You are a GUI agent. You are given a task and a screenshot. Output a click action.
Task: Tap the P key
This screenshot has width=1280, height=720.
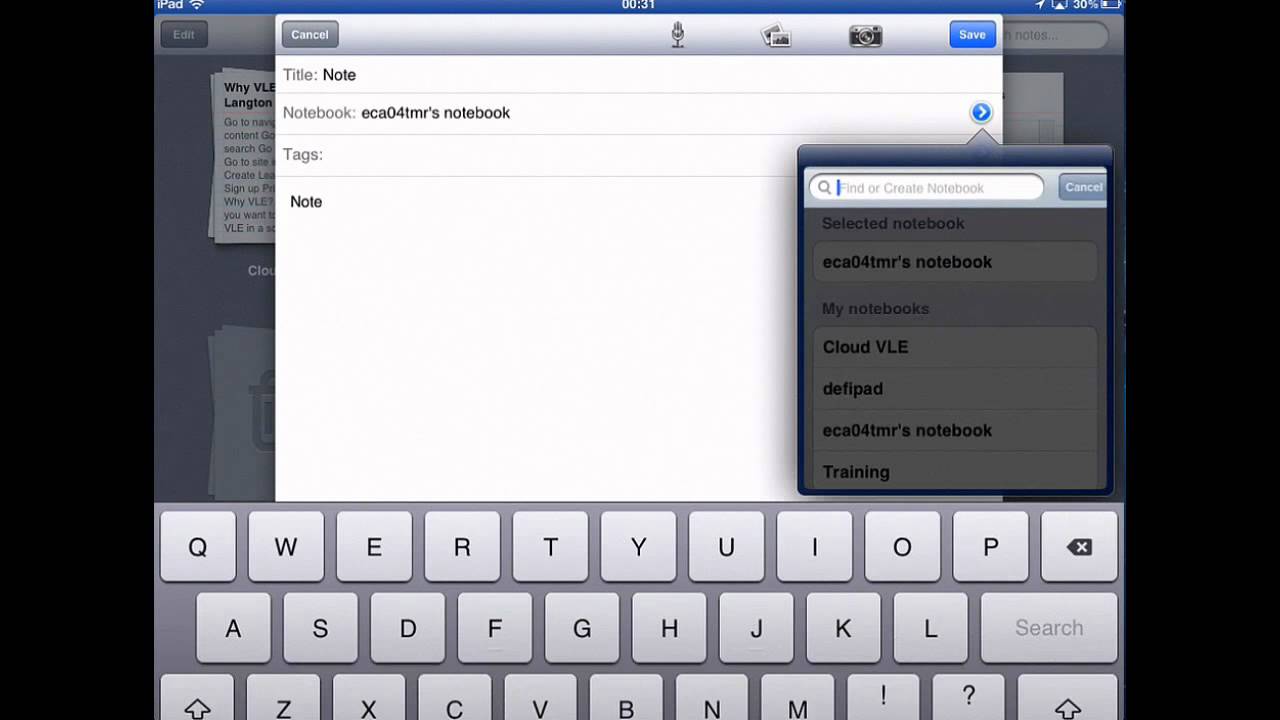[x=991, y=547]
